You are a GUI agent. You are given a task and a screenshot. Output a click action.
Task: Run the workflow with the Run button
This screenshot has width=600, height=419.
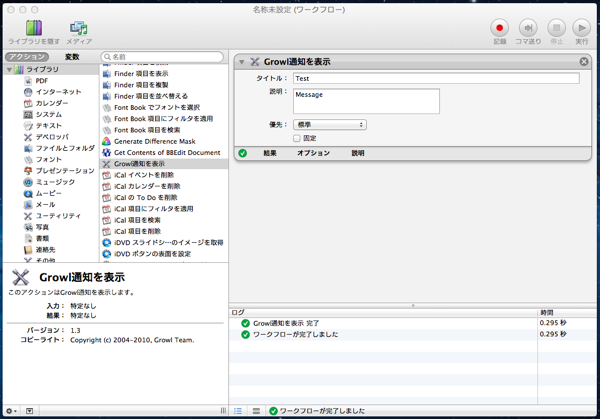click(x=582, y=28)
